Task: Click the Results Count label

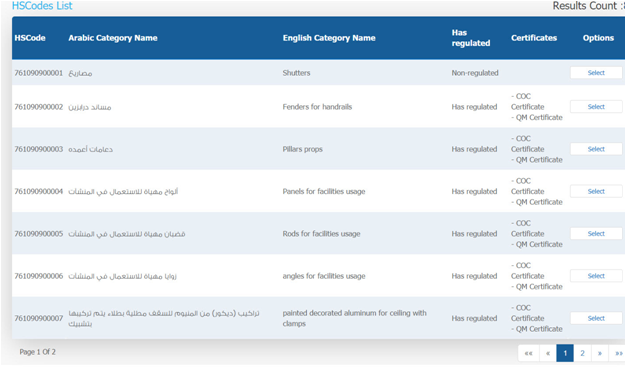Action: 588,6
